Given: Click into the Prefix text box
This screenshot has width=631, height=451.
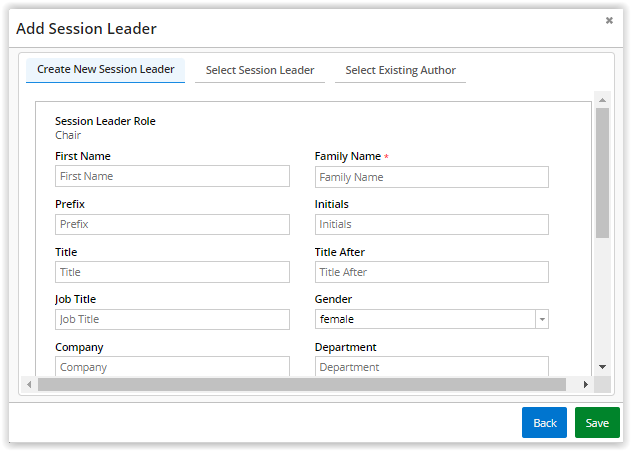Looking at the screenshot, I should 172,224.
